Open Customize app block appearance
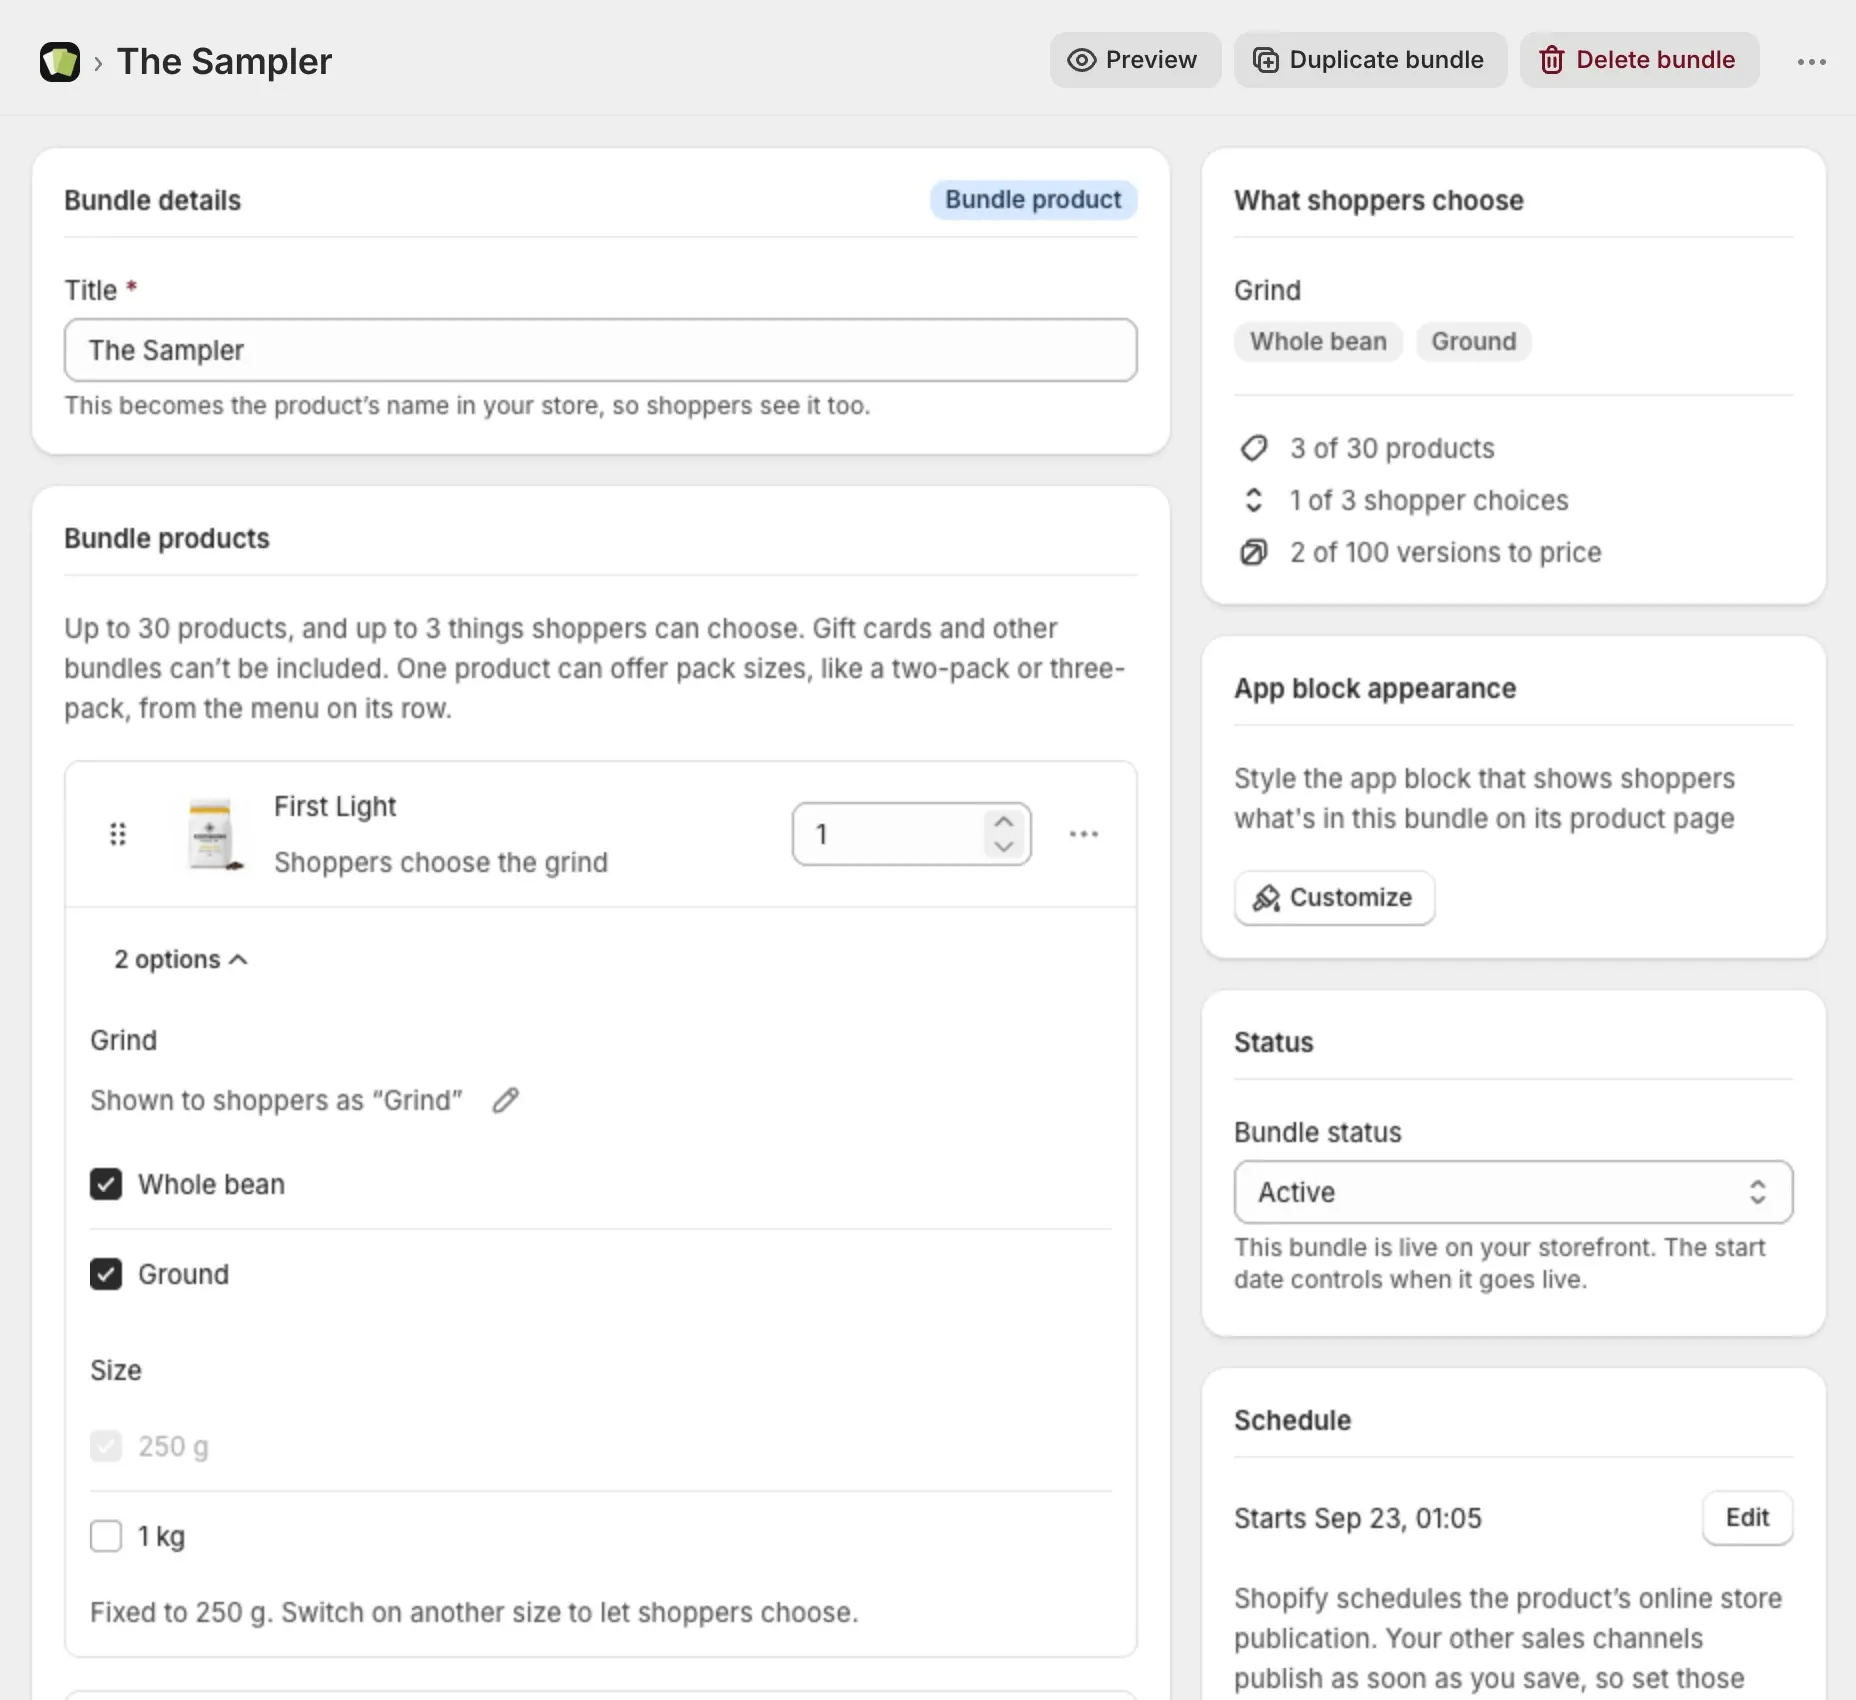The image size is (1856, 1700). 1334,898
